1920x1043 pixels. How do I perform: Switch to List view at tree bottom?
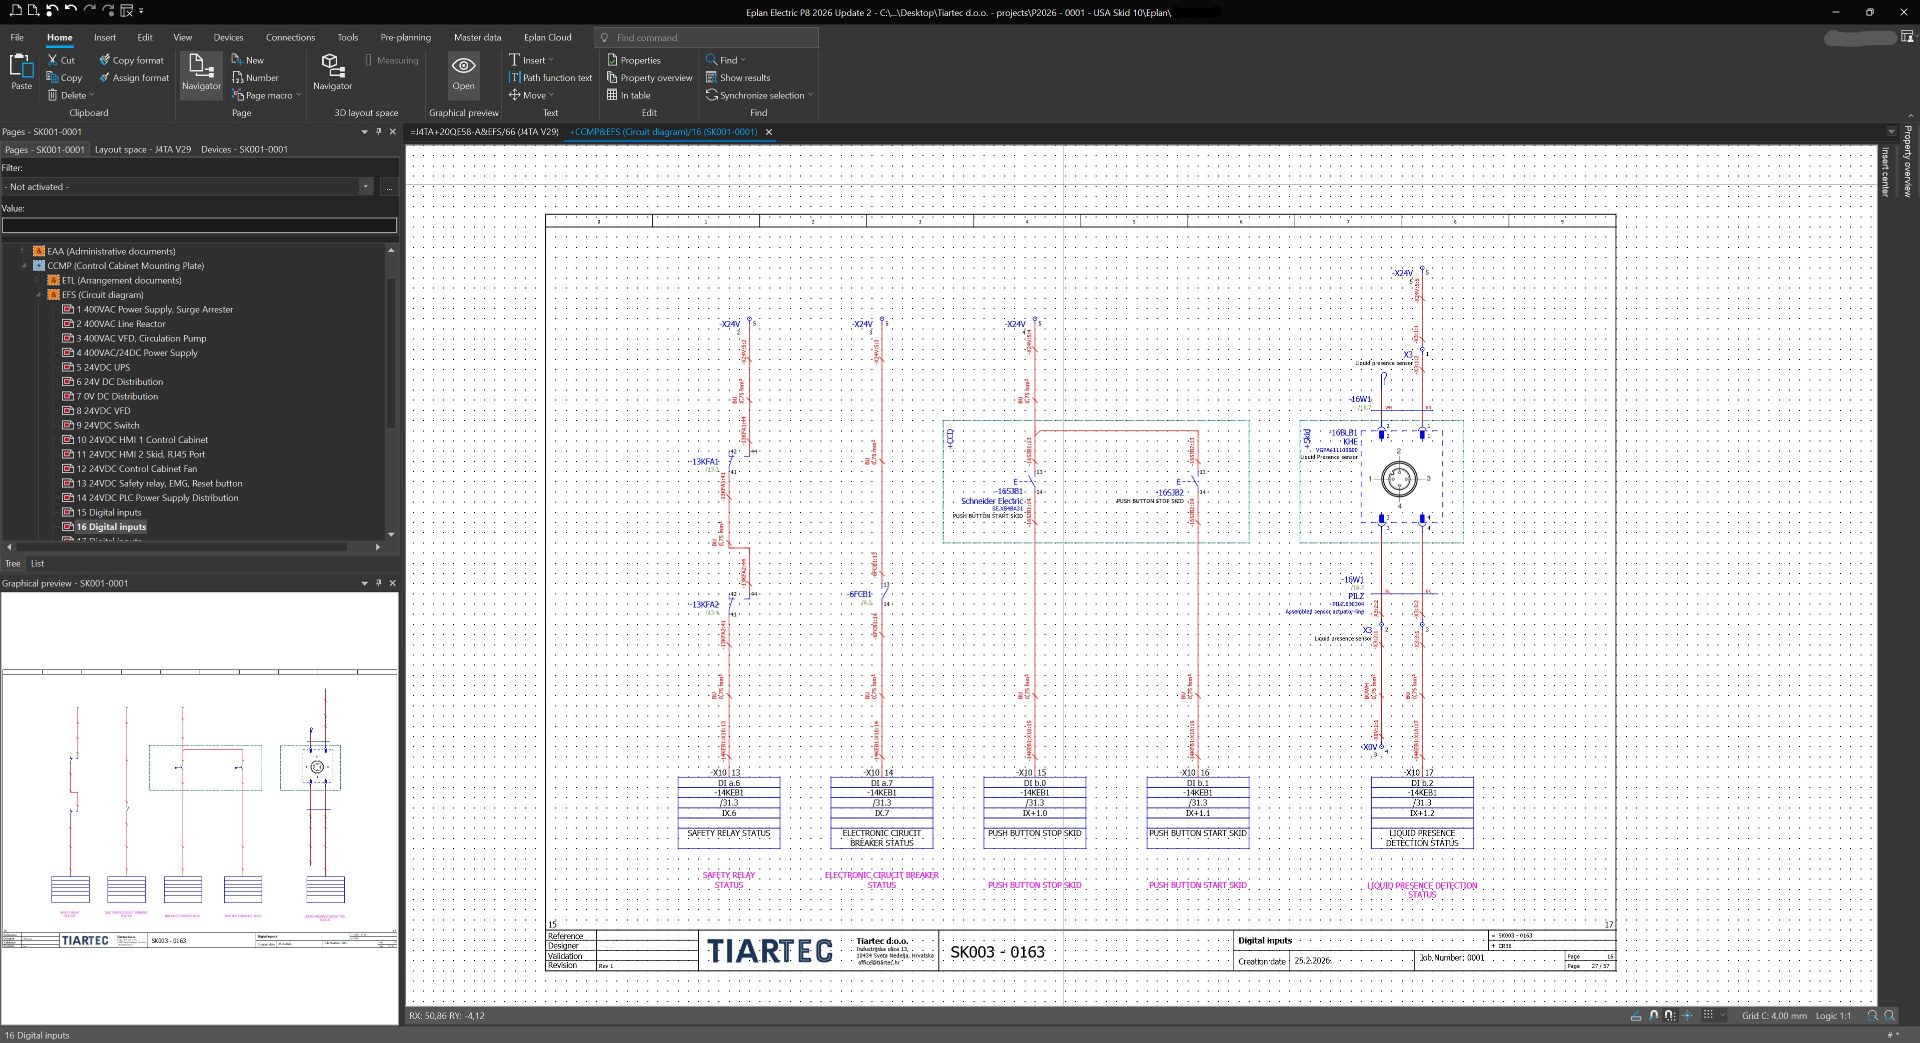pos(37,563)
